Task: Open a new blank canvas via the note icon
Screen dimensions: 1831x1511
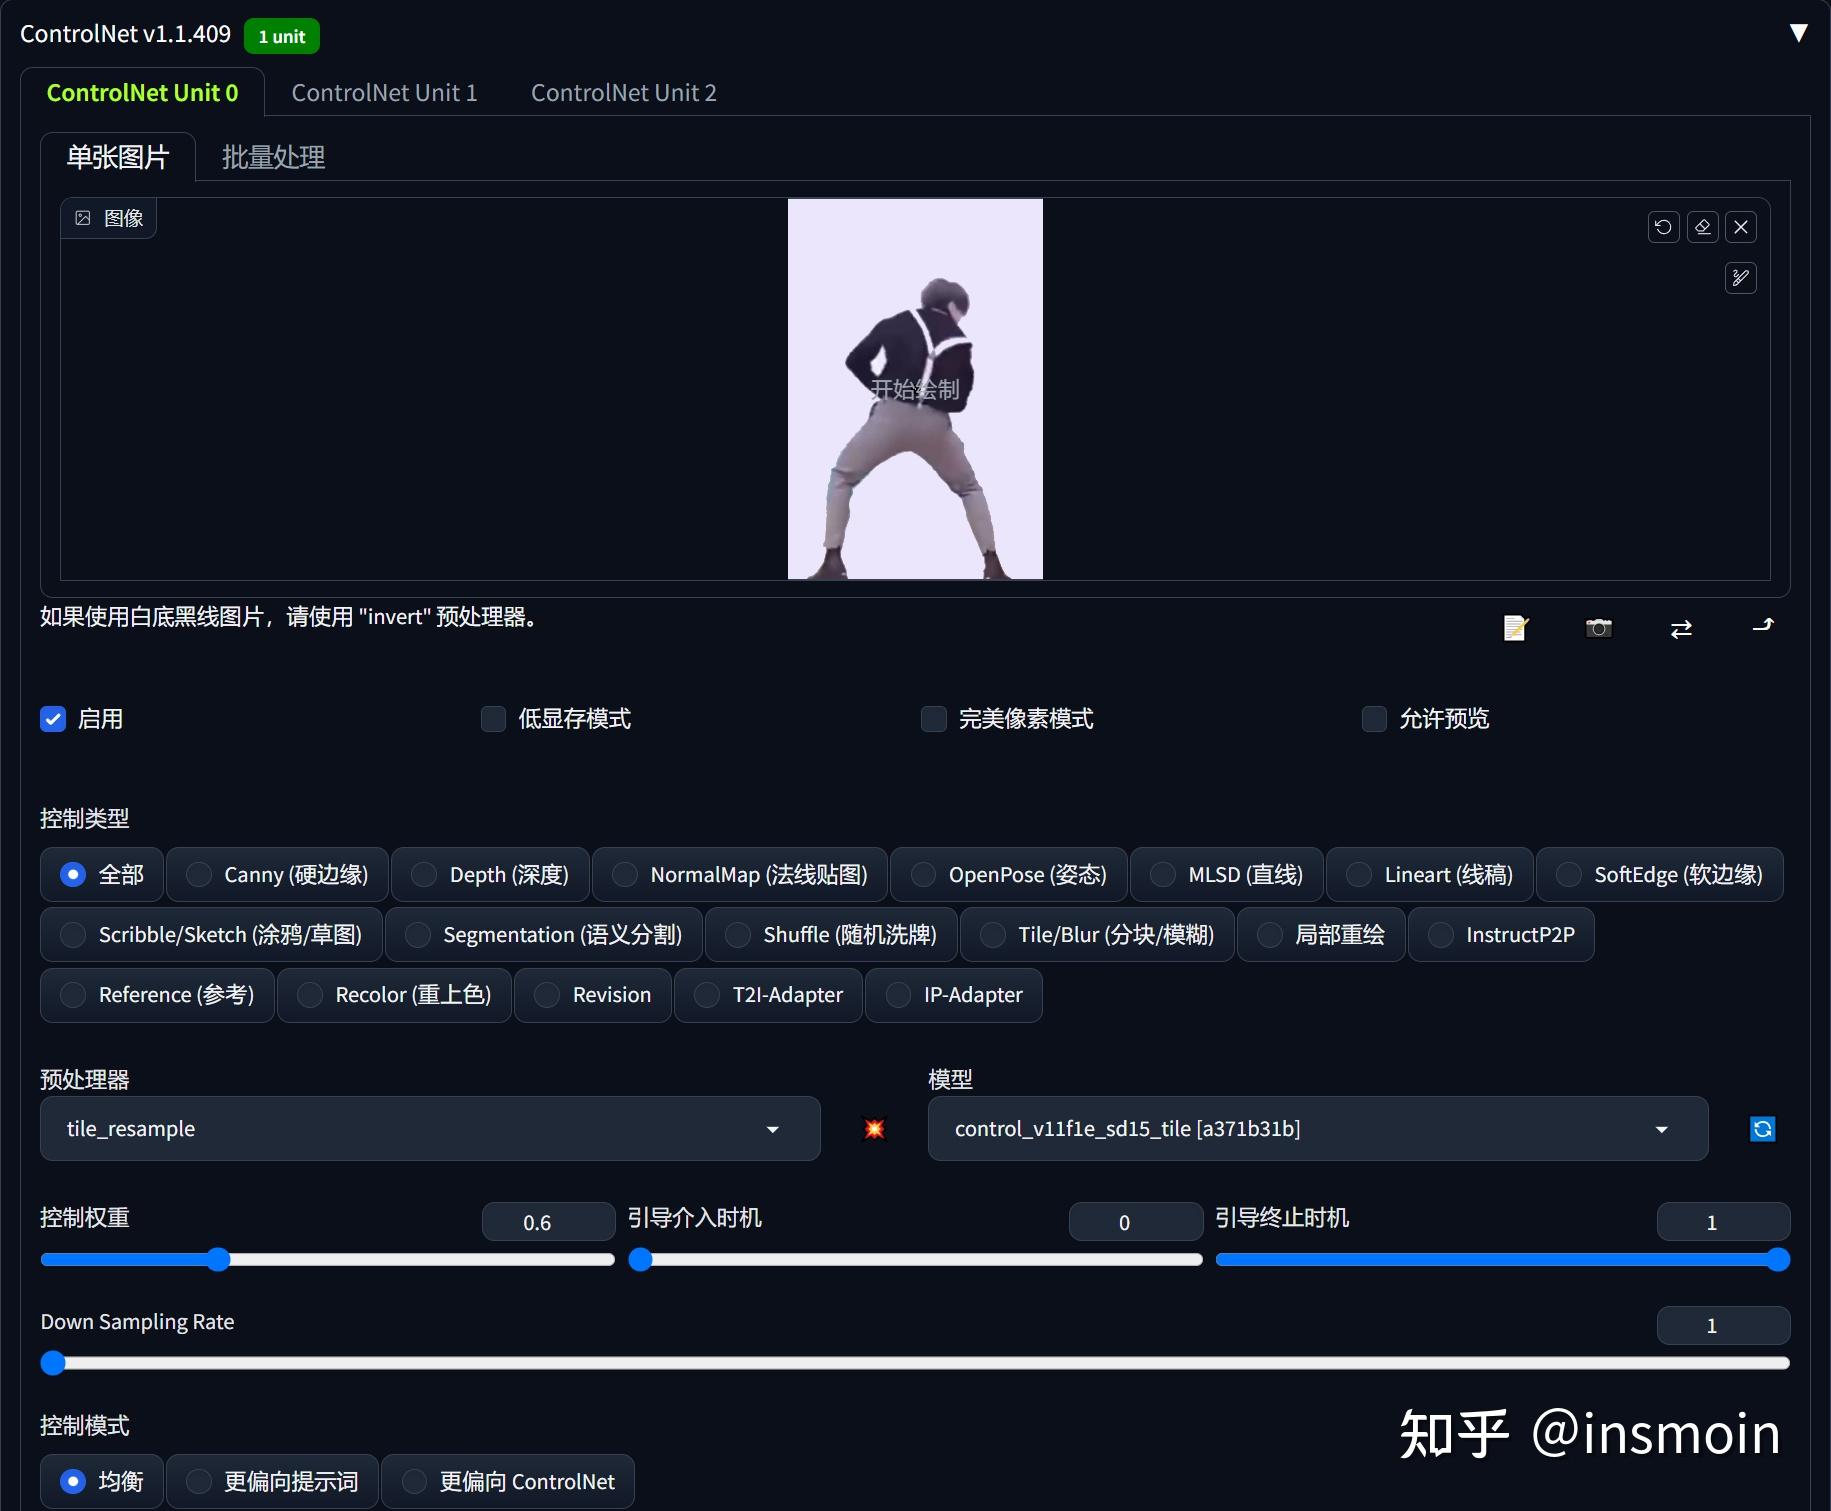Action: pyautogui.click(x=1516, y=628)
